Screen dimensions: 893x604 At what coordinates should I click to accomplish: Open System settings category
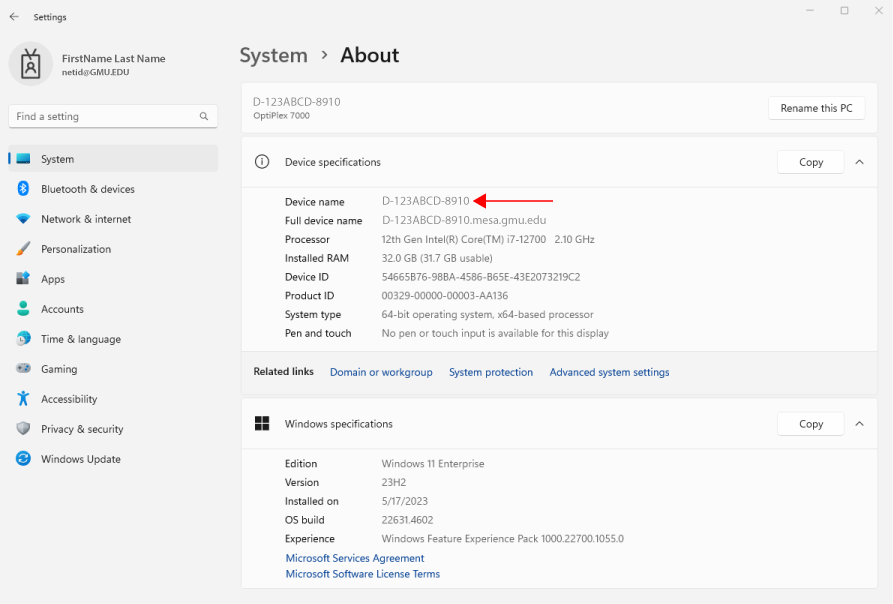click(x=113, y=159)
